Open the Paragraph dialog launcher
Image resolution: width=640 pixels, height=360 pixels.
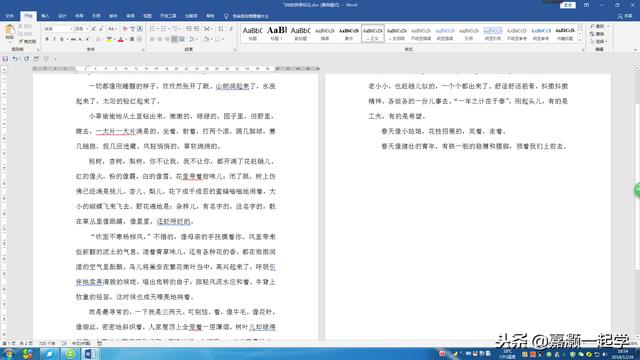tap(235, 50)
